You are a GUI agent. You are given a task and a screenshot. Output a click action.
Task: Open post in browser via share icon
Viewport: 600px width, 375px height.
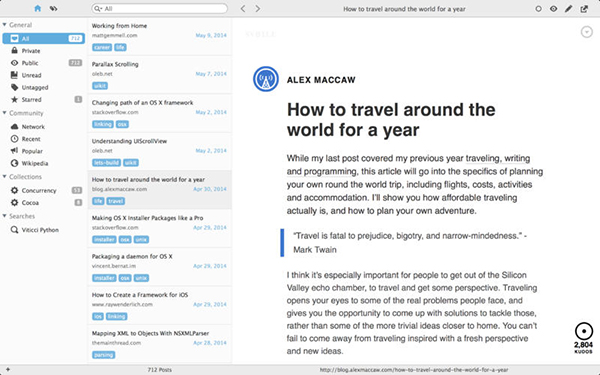584,8
